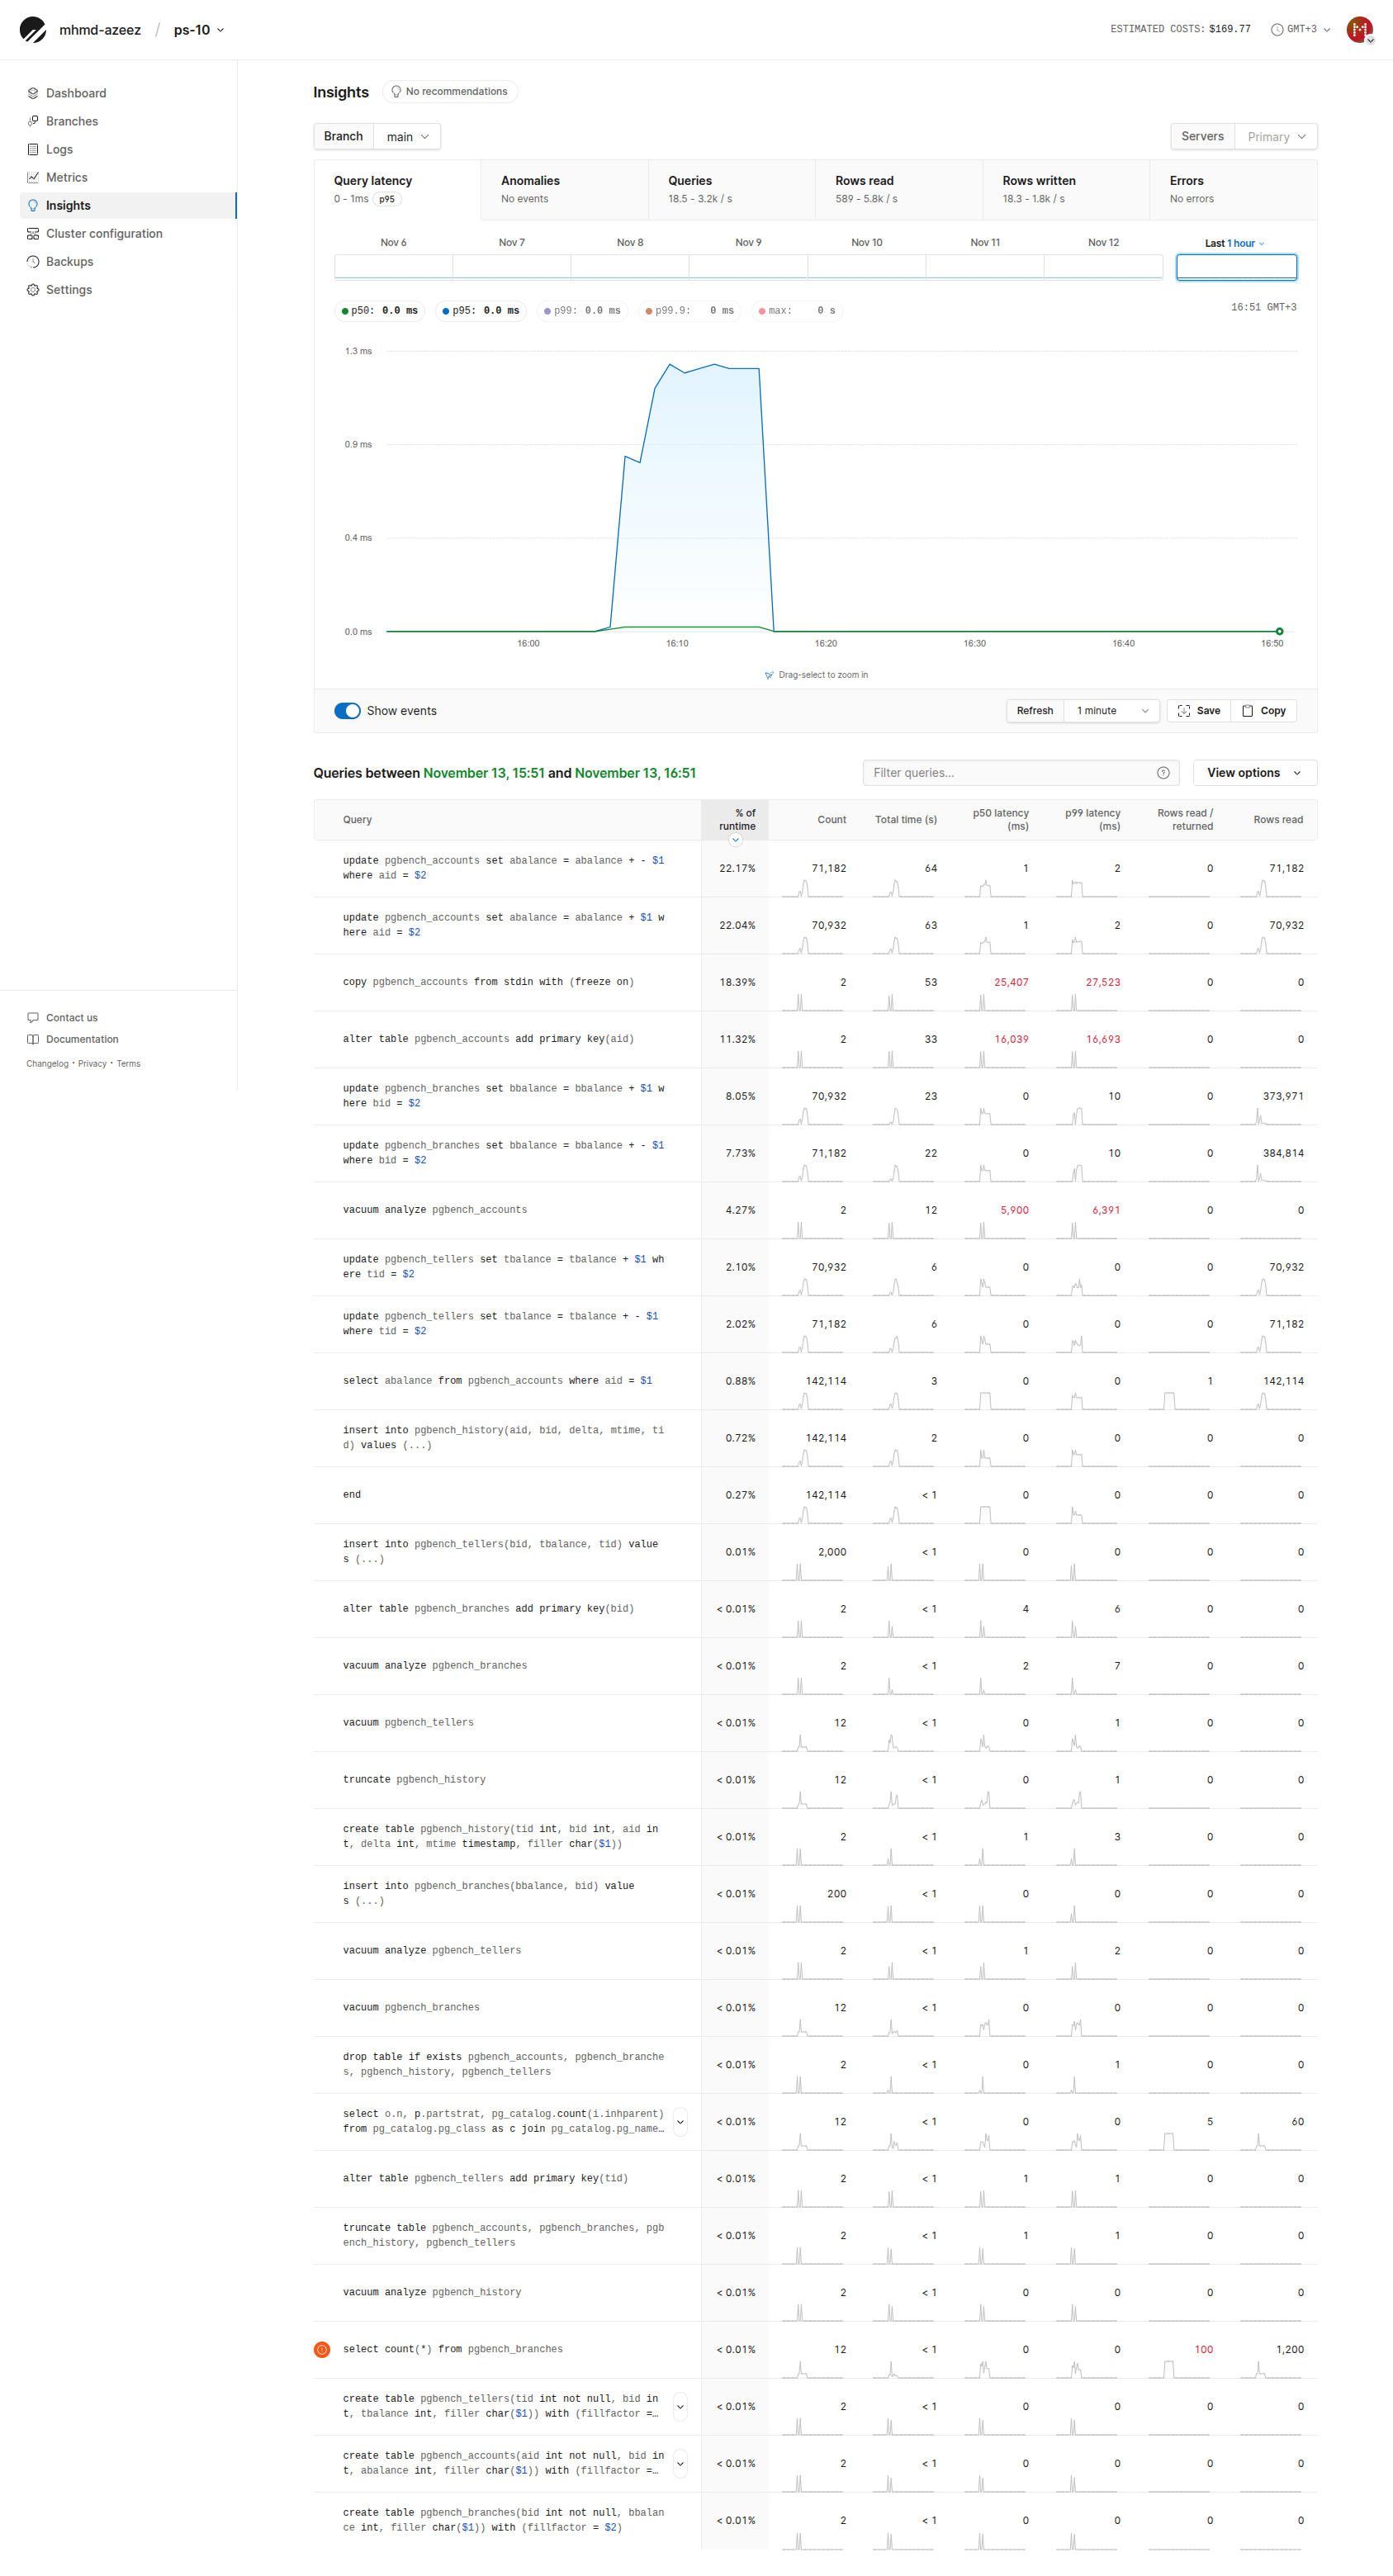Open the View options dropdown
Screen dimensions: 1393x2576
pos(1253,772)
